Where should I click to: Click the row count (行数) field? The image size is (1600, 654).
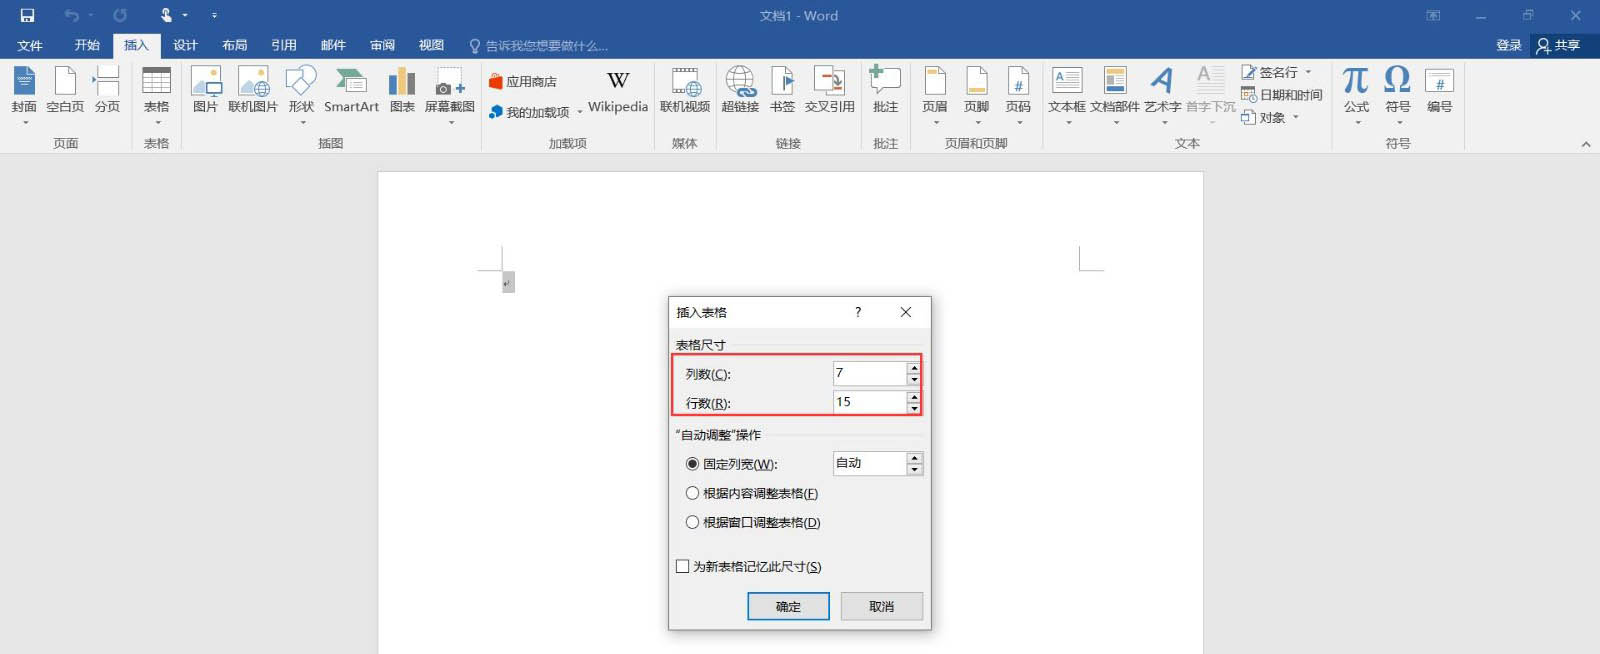click(869, 402)
